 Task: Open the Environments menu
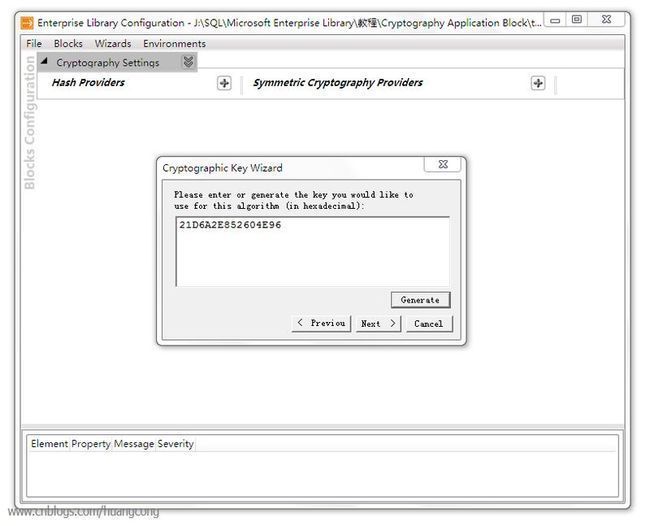click(x=174, y=44)
